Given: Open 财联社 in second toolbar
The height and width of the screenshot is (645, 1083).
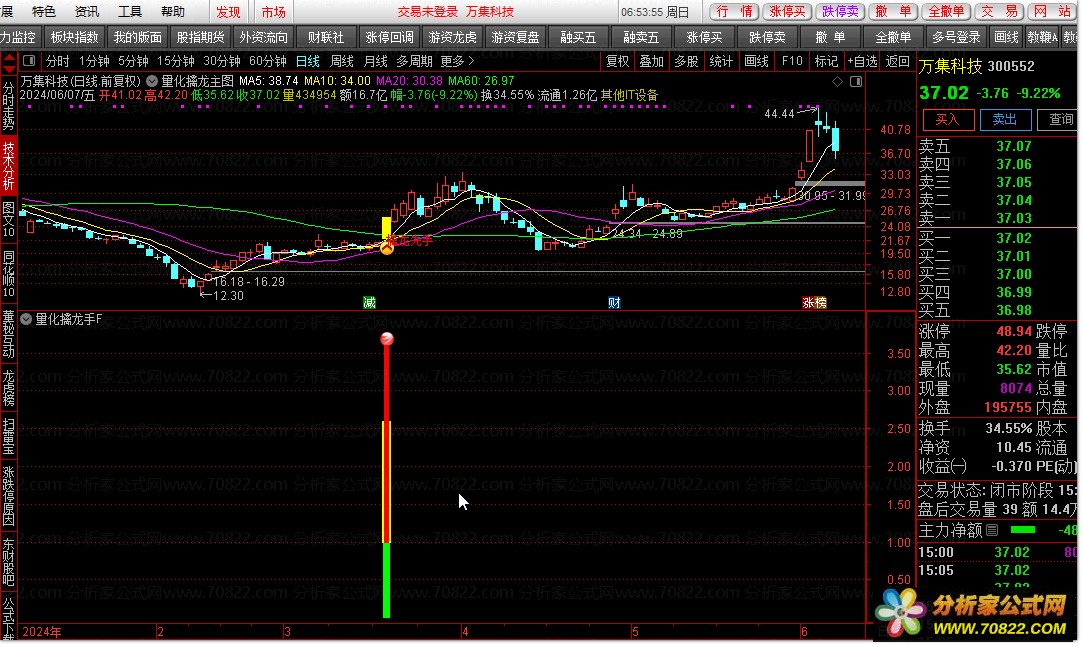Looking at the screenshot, I should (326, 37).
